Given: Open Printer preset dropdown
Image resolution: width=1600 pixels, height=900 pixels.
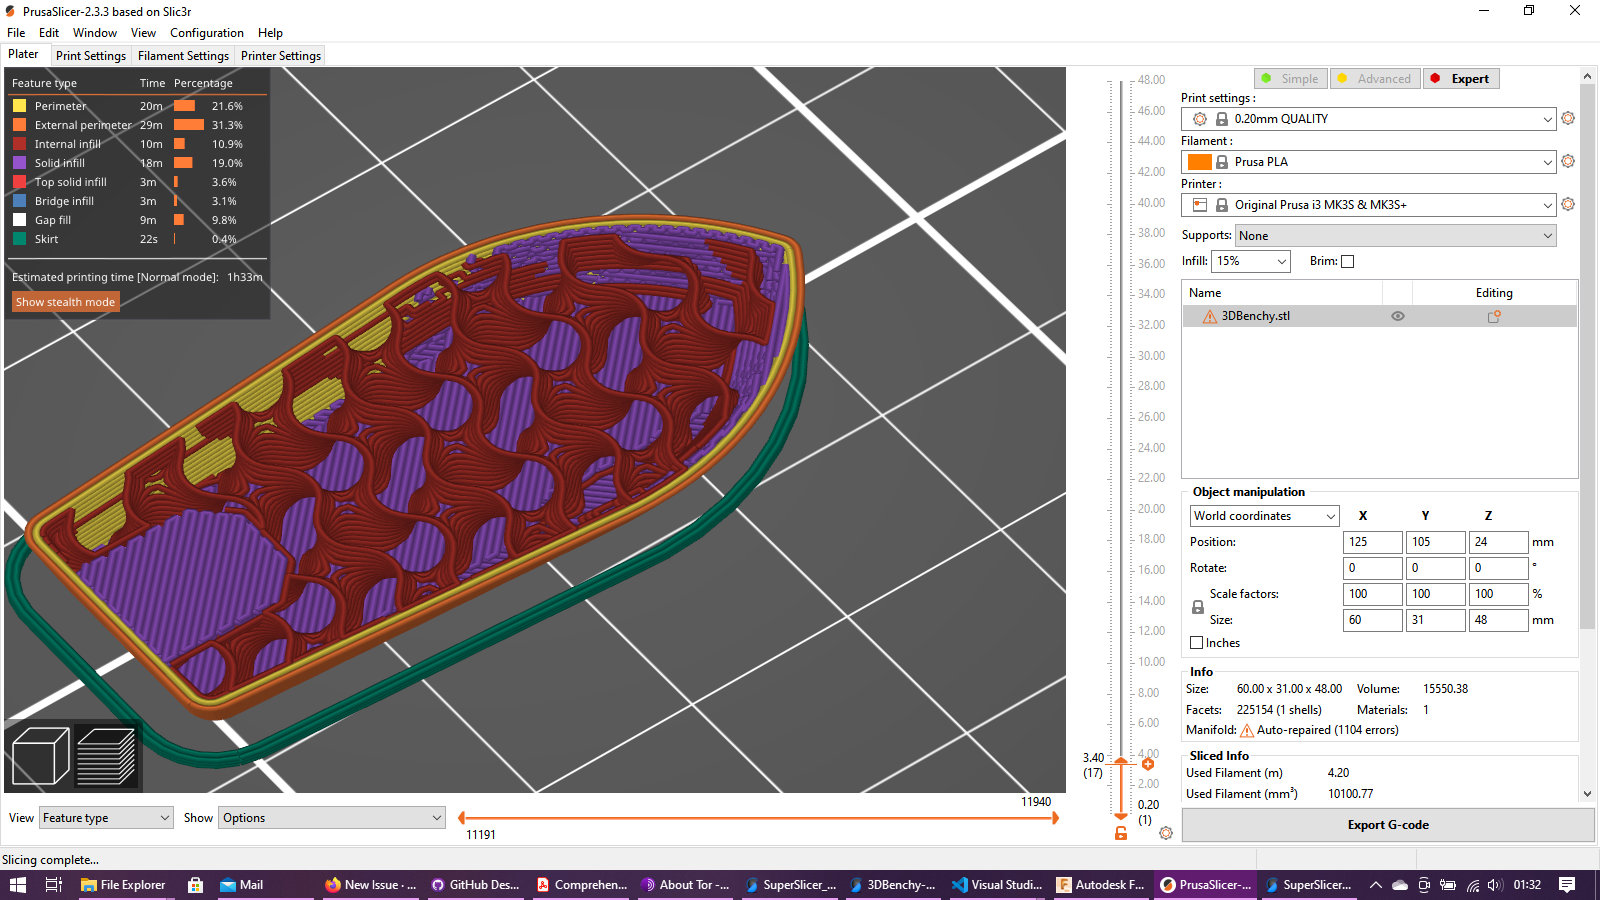Looking at the screenshot, I should click(1369, 204).
